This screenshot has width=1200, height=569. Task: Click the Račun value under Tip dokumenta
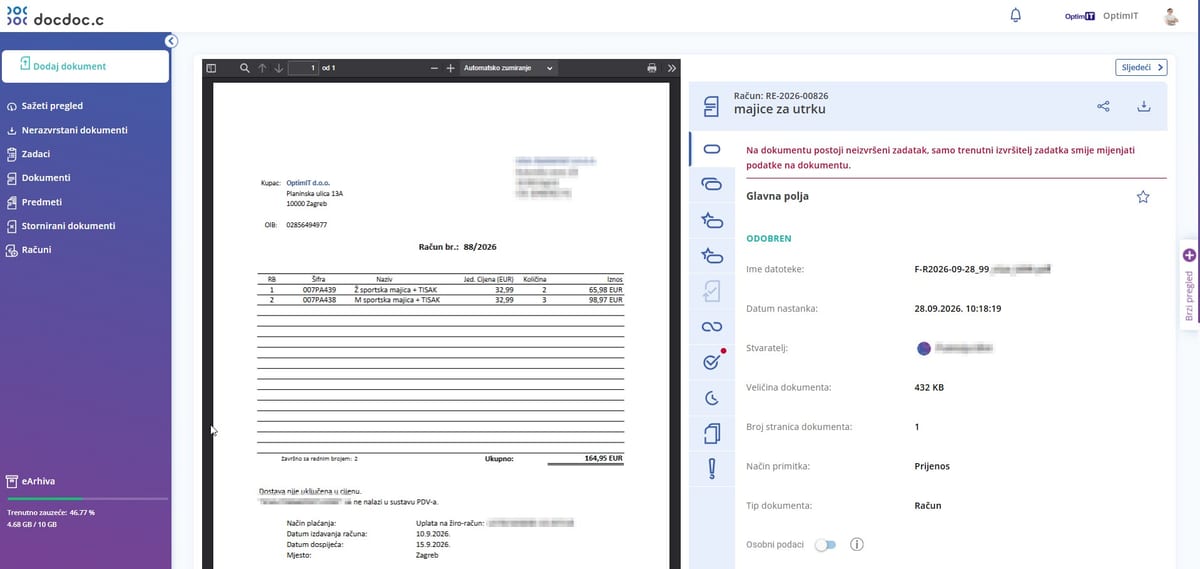[x=928, y=505]
